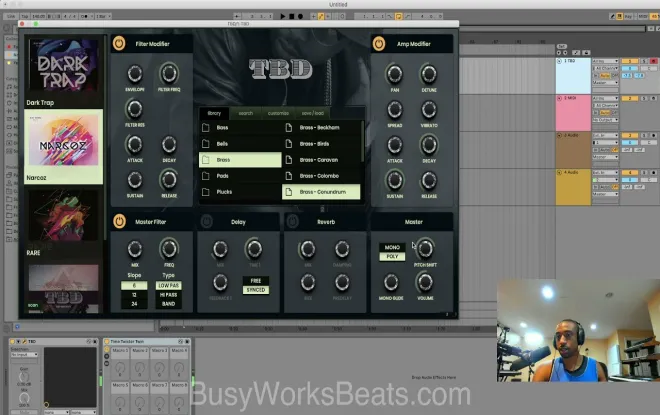Viewport: 660px width, 415px height.
Task: Set filter type to LOW PASS
Action: pos(168,285)
